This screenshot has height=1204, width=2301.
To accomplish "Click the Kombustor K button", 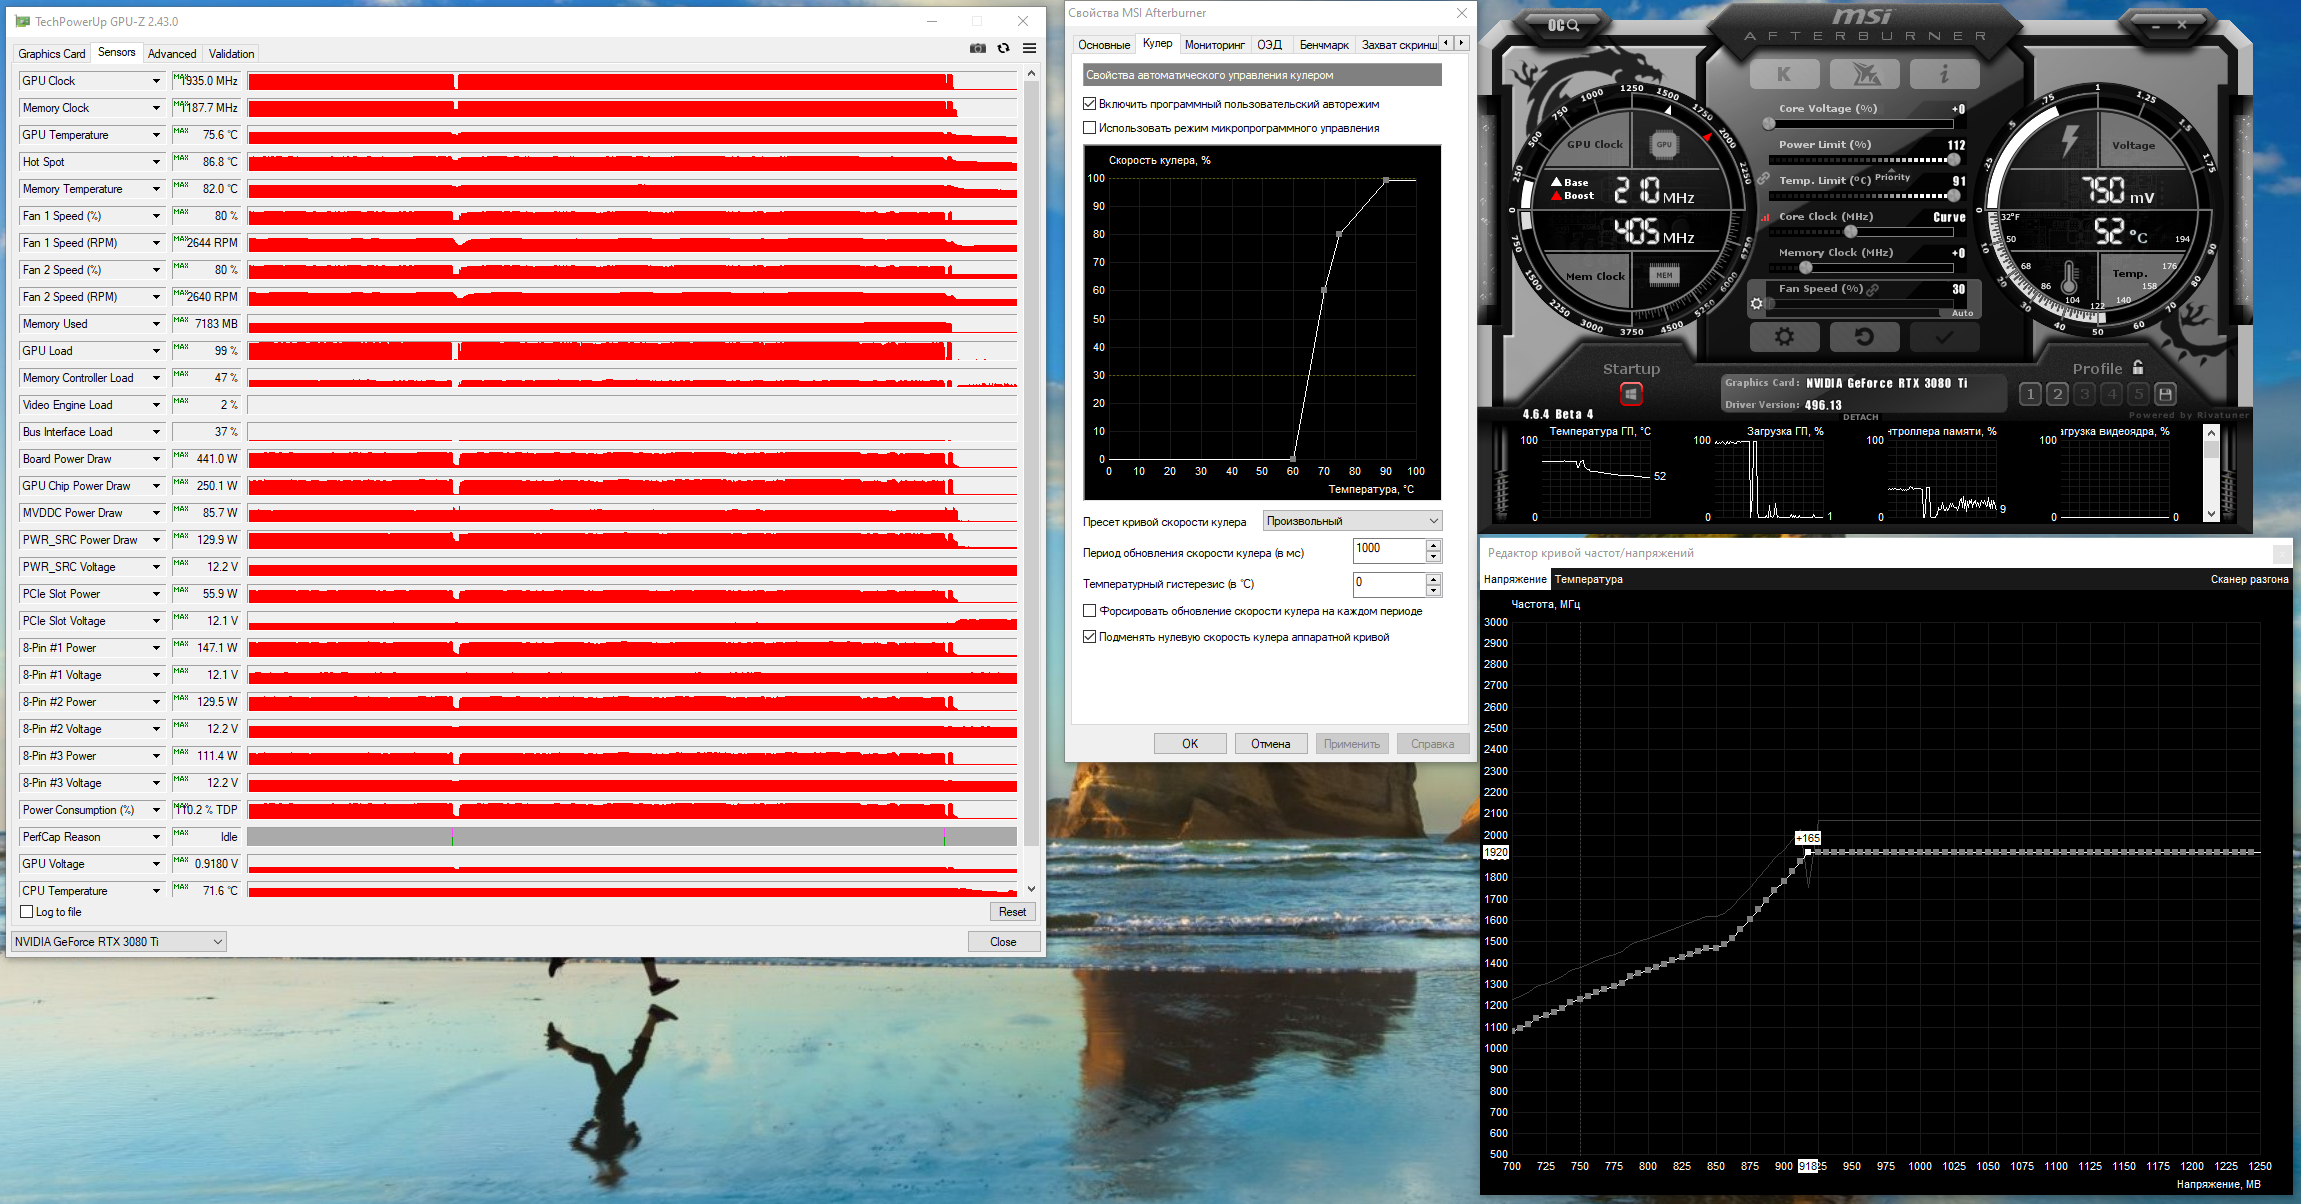I will pos(1784,74).
